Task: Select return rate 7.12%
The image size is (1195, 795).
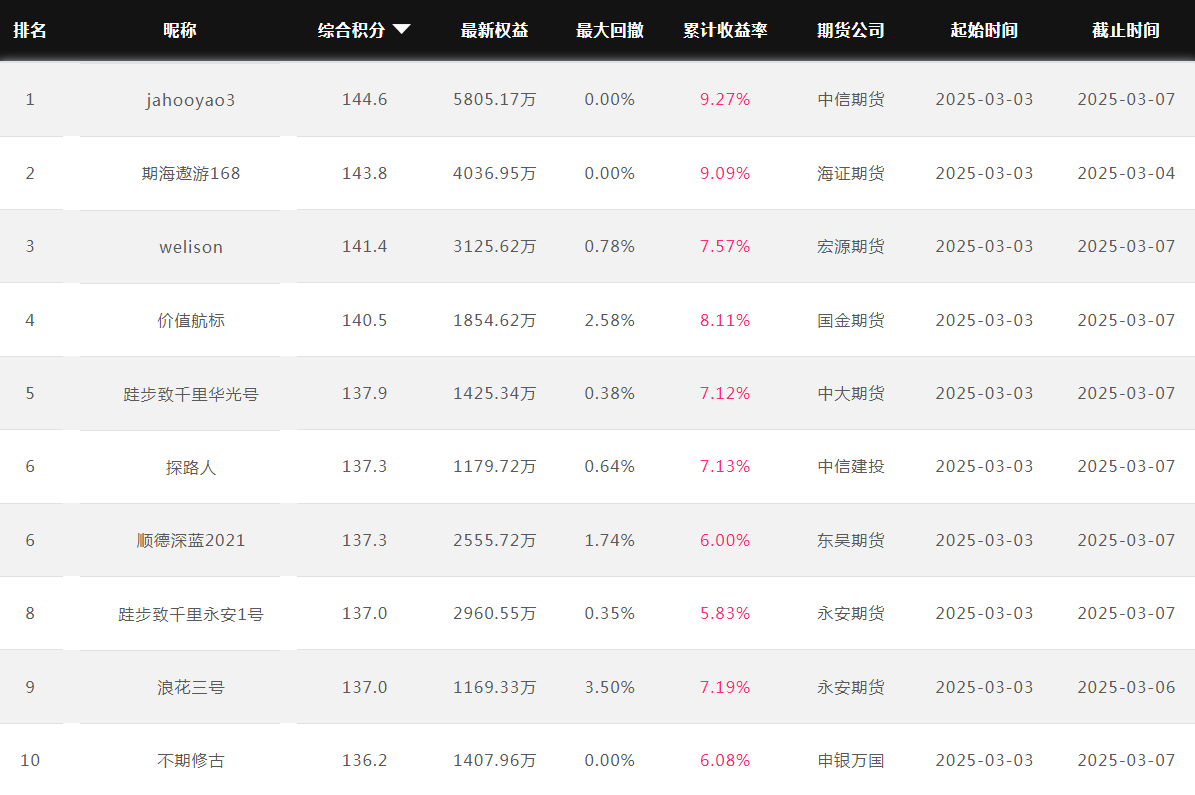Action: [725, 394]
